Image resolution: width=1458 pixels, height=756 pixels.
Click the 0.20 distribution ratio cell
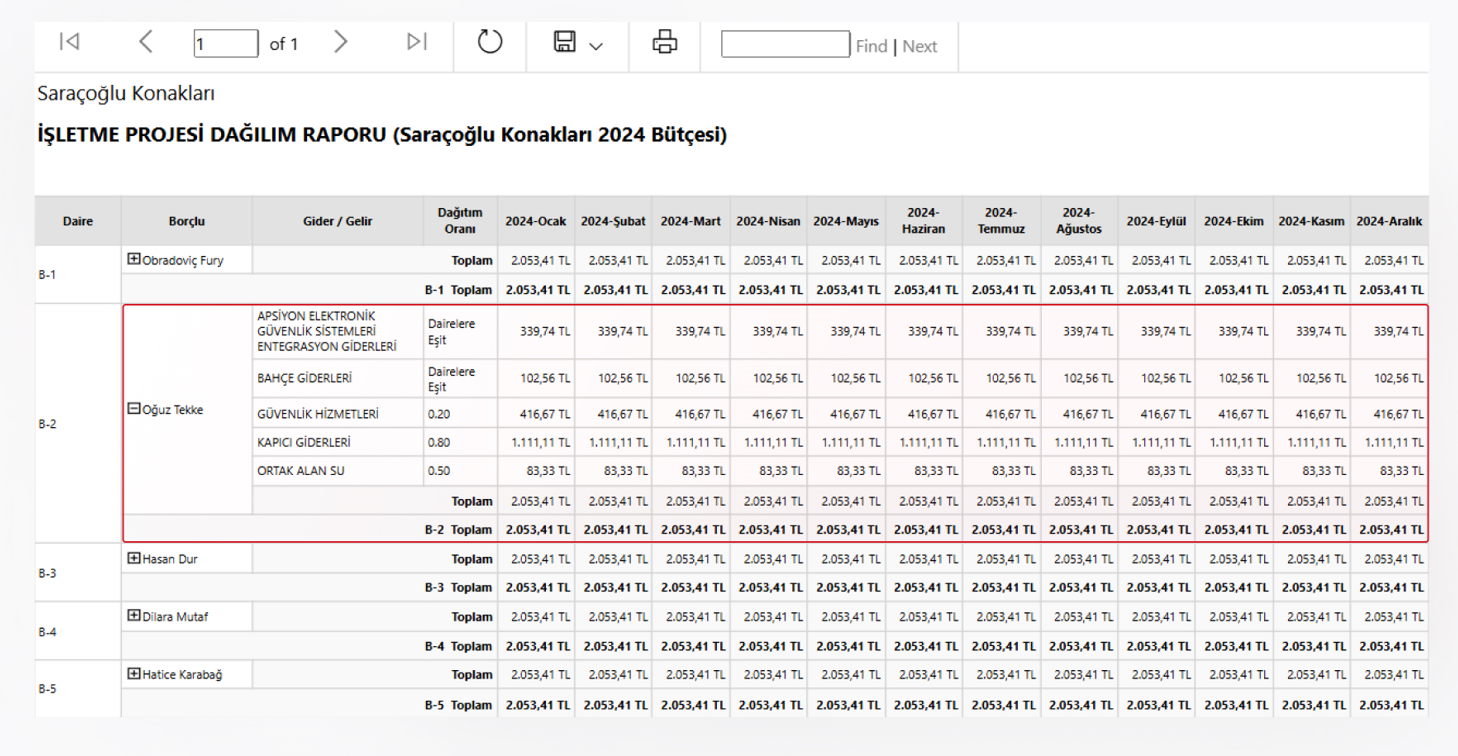pyautogui.click(x=460, y=413)
